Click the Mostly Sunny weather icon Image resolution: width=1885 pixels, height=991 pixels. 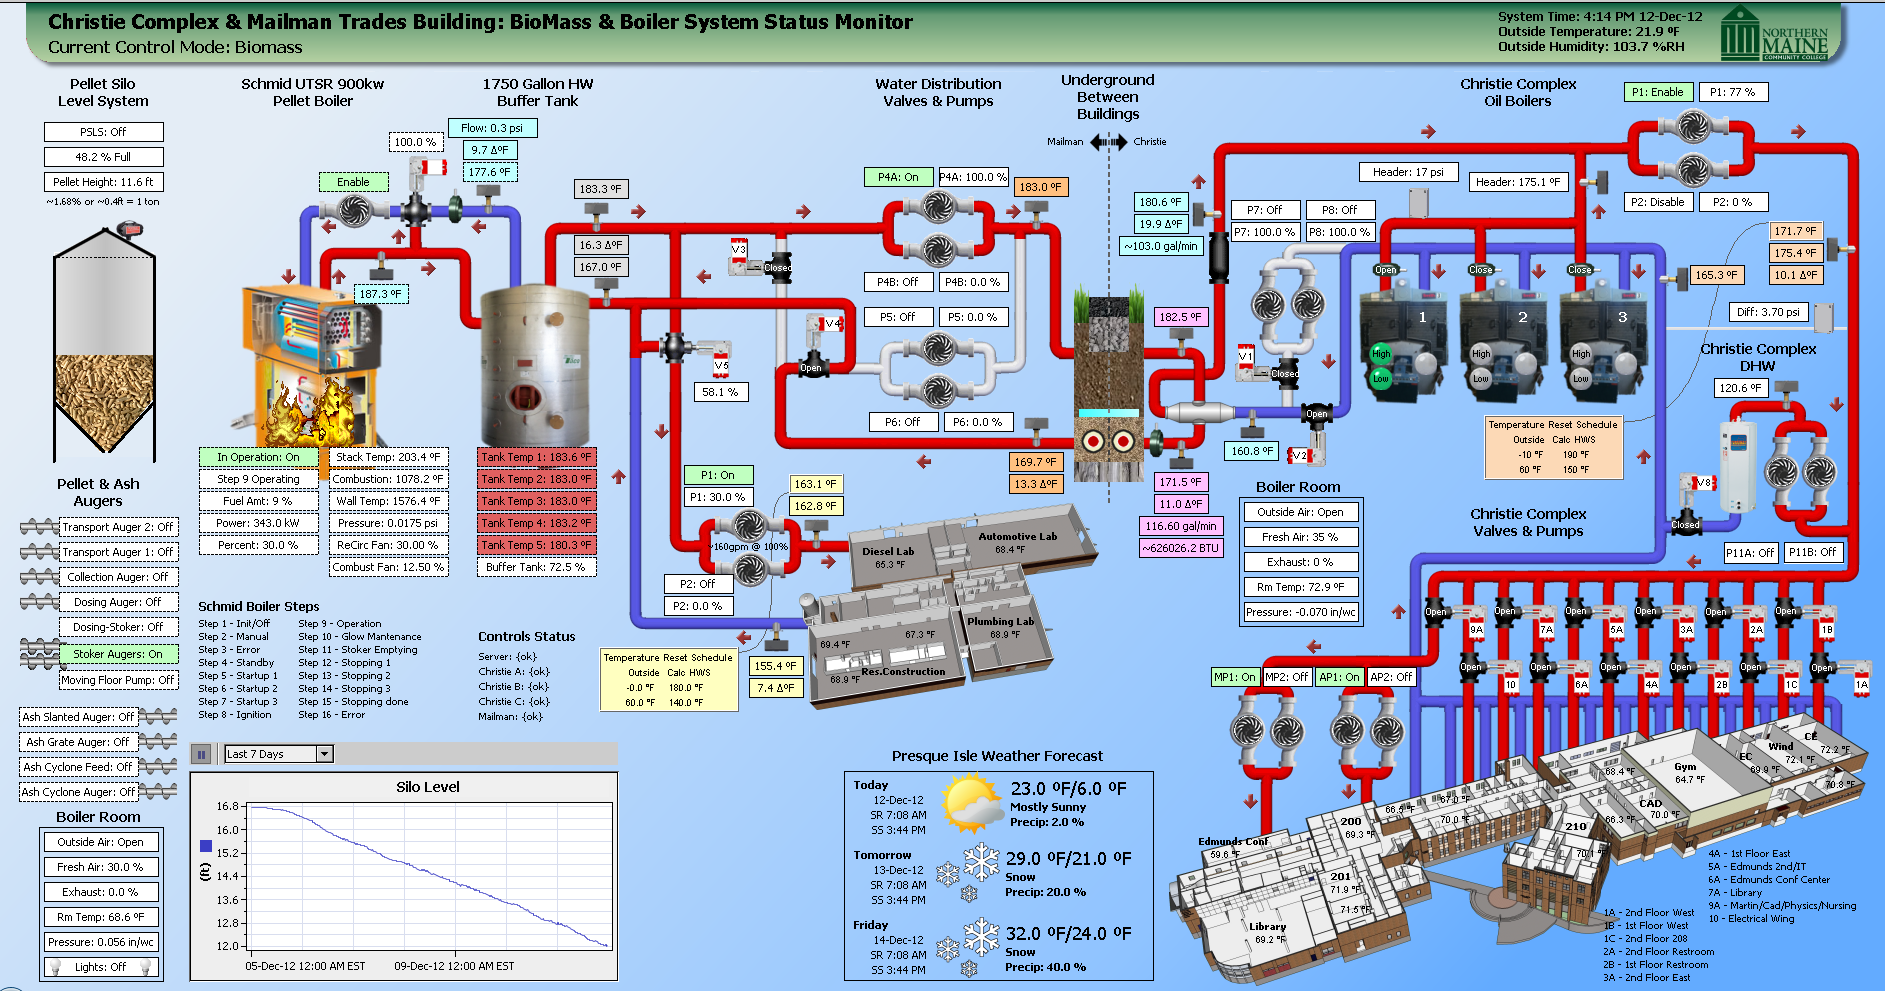972,805
